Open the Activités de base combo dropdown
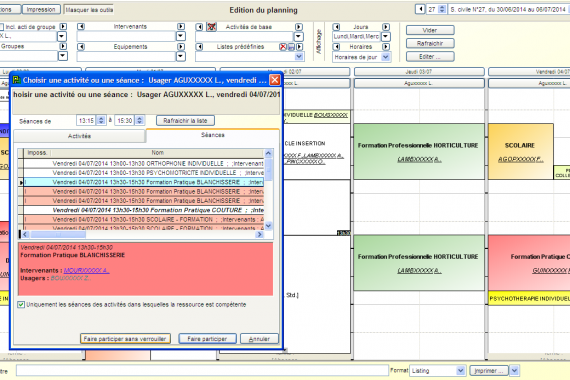Viewport: 570px width, 380px height. pyautogui.click(x=298, y=36)
